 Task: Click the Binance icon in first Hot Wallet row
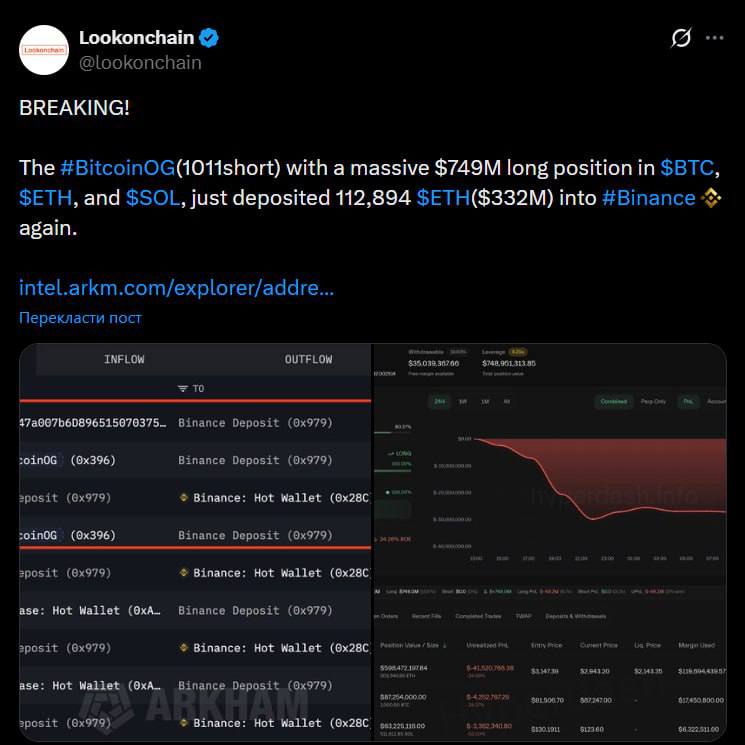[x=184, y=498]
